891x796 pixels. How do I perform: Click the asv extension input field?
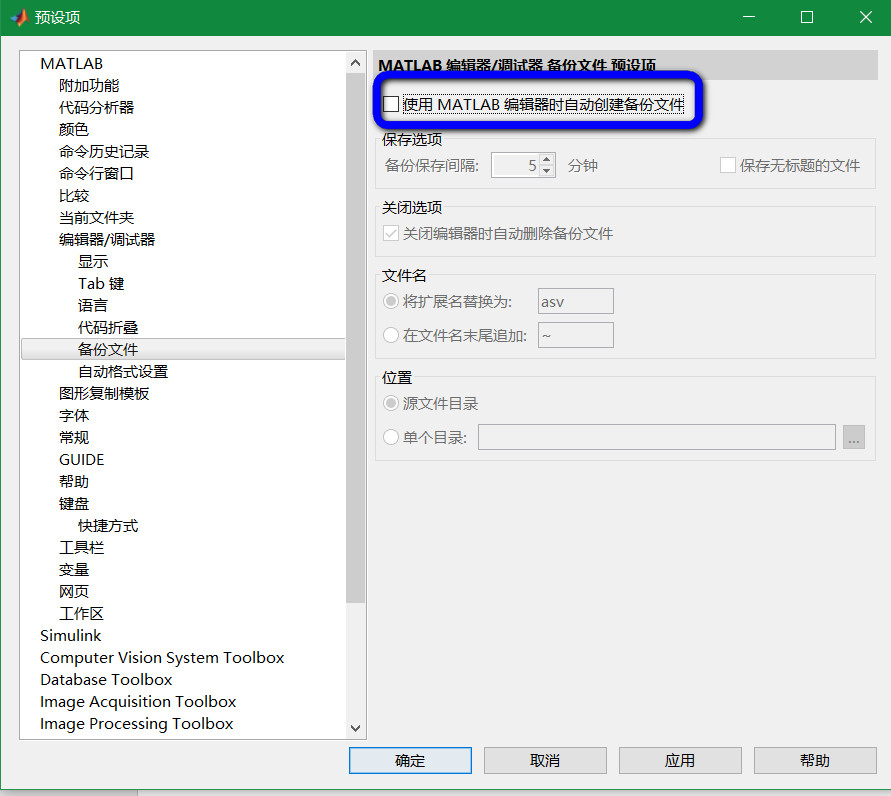(576, 301)
